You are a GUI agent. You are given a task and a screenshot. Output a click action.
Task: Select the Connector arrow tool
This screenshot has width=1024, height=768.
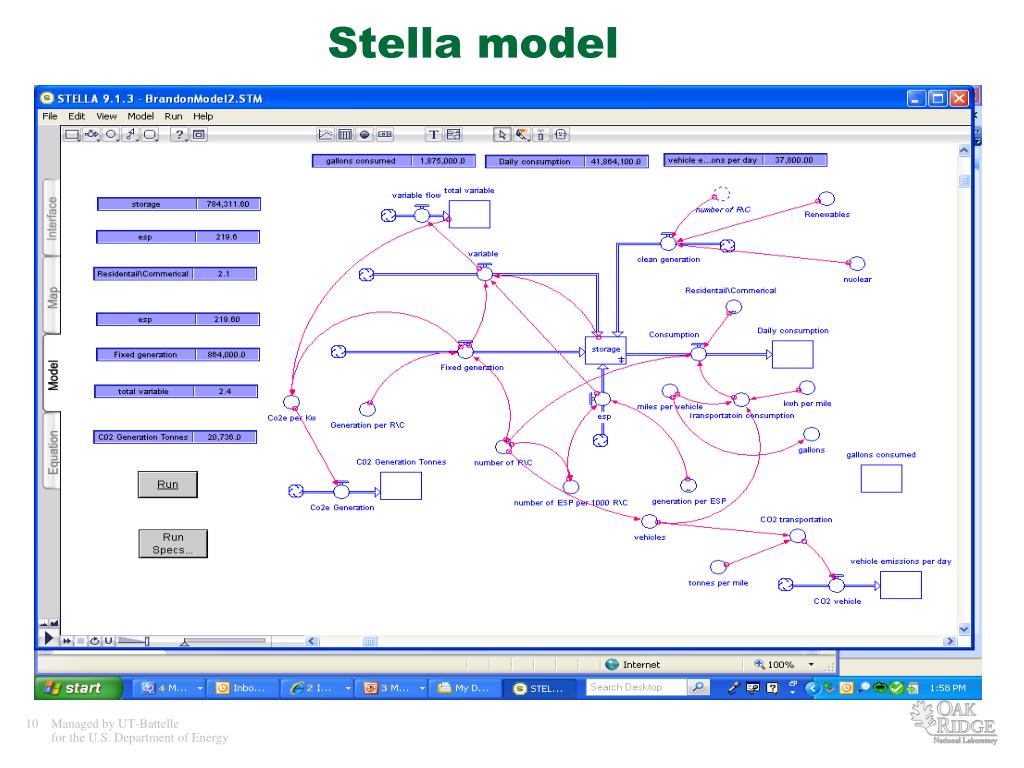[131, 135]
